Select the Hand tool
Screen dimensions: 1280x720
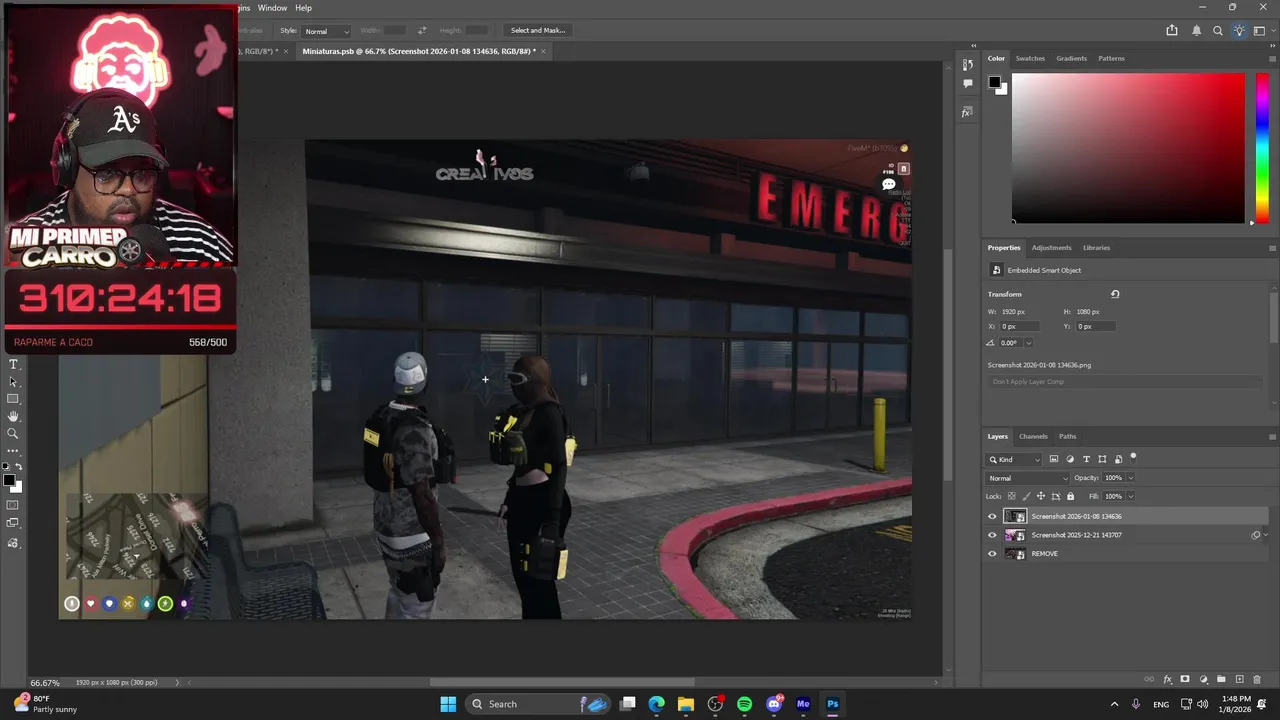coord(13,416)
